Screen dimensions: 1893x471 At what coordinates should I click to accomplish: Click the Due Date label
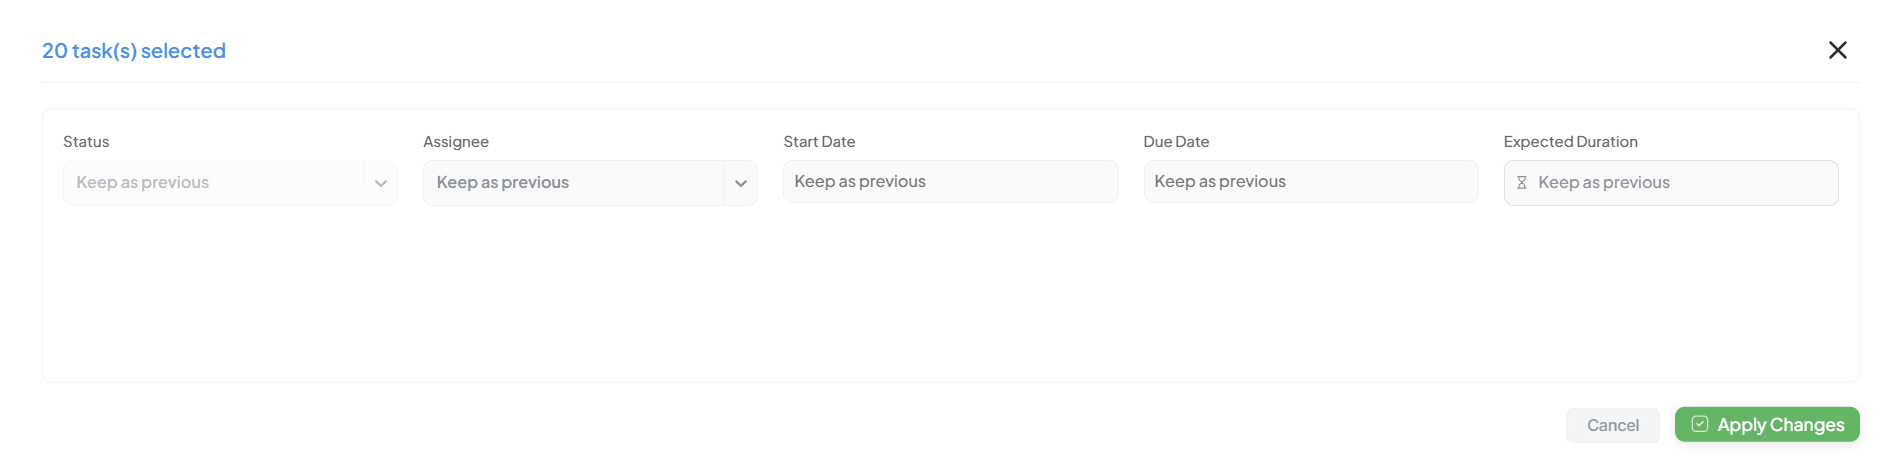click(x=1176, y=142)
